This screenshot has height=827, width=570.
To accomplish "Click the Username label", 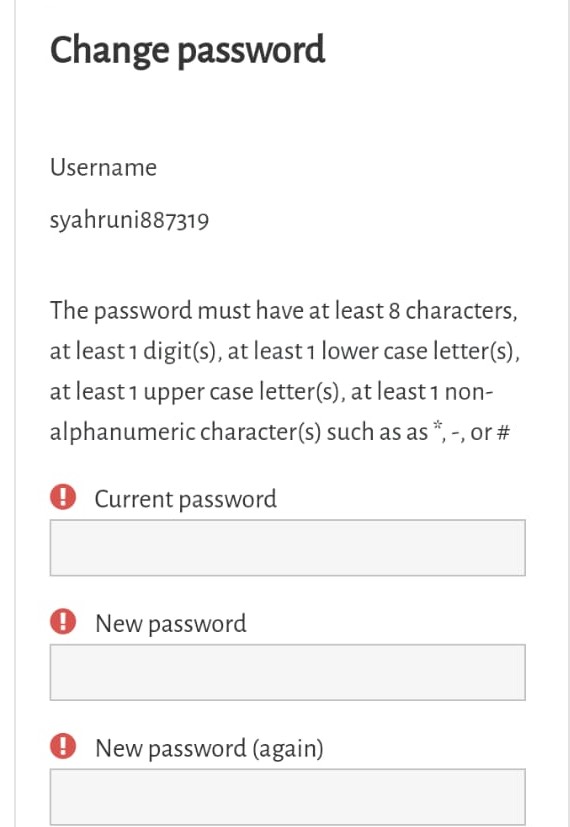I will click(x=103, y=168).
